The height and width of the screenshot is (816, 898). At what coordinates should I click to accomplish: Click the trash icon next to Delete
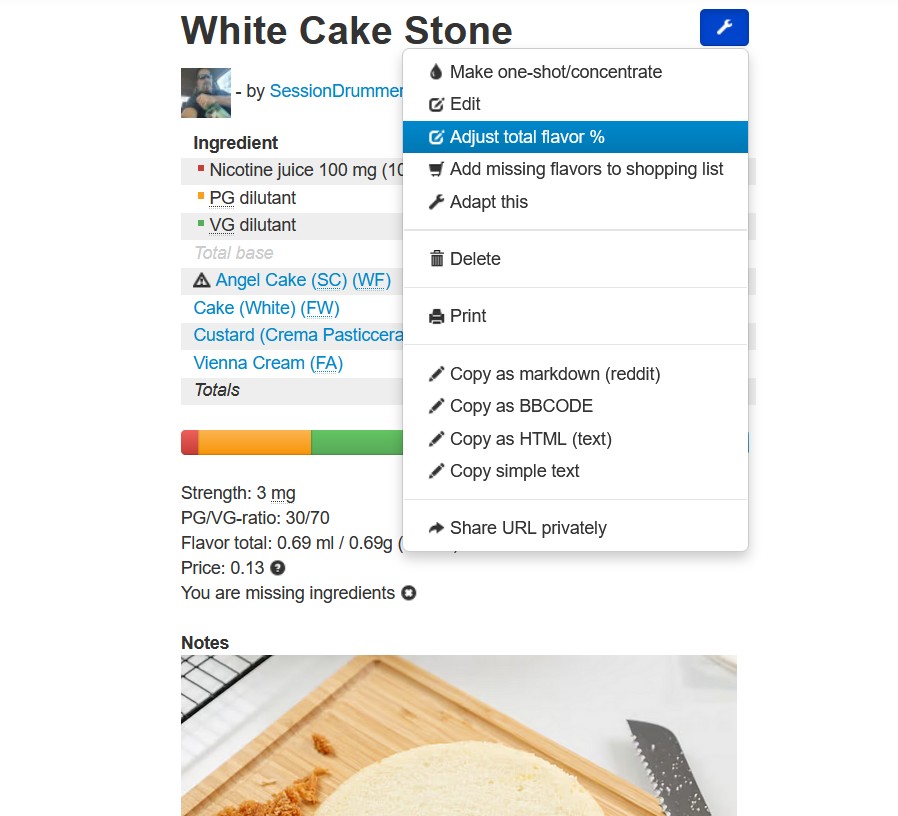pyautogui.click(x=436, y=259)
